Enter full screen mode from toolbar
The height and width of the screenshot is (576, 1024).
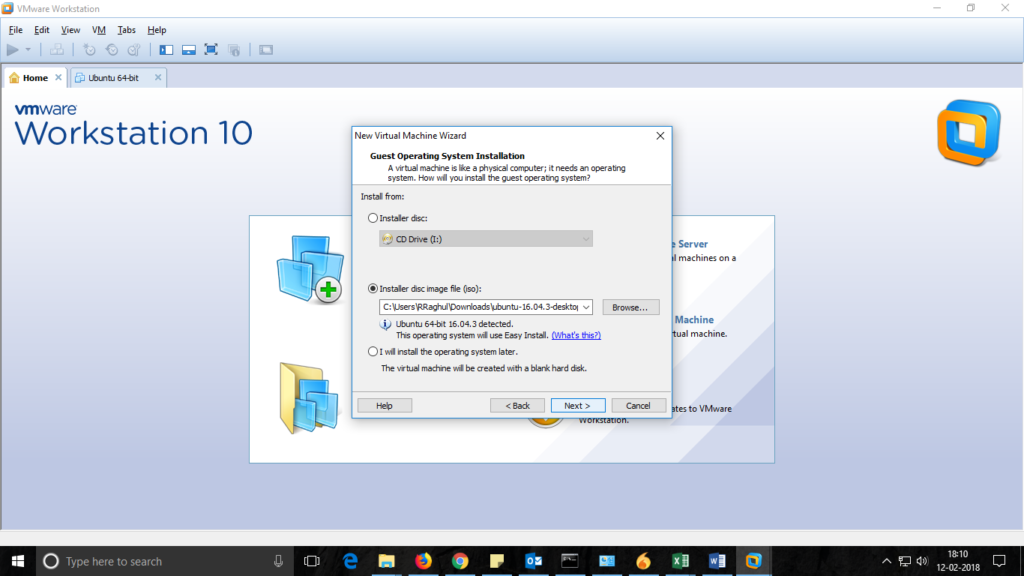tap(211, 49)
